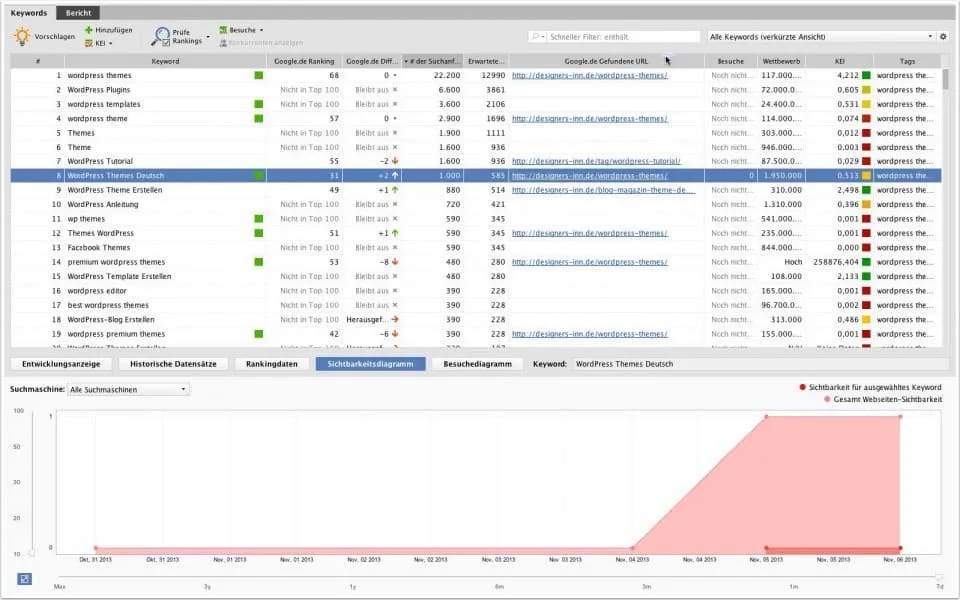The width and height of the screenshot is (960, 600).
Task: Click the Vorschlagen lightbulb icon
Action: coord(20,35)
